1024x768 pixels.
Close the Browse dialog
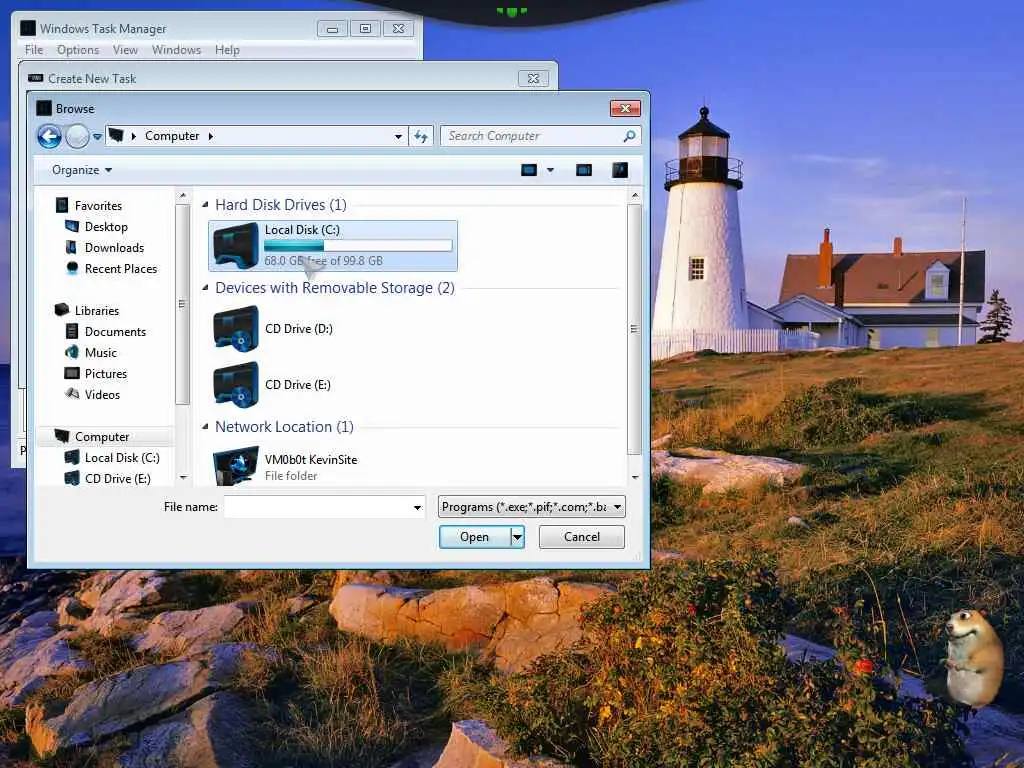625,108
